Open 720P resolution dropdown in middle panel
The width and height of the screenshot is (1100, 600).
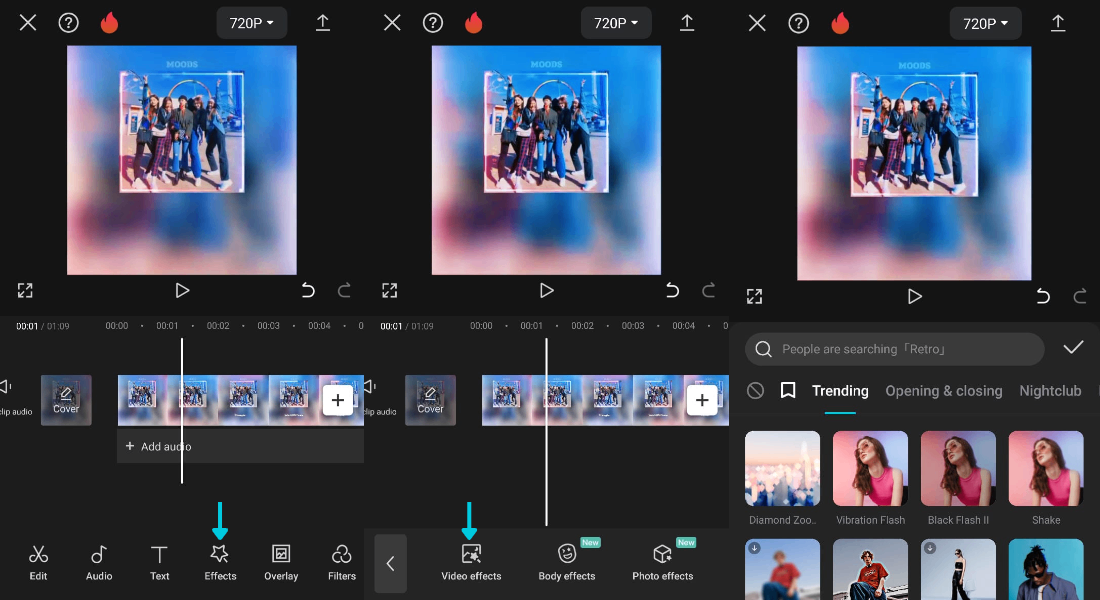[616, 23]
